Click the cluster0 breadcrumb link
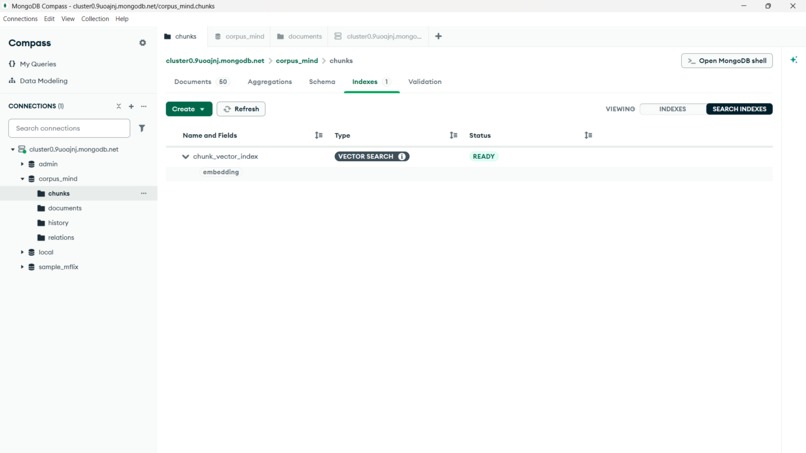The image size is (806, 453). pyautogui.click(x=215, y=61)
